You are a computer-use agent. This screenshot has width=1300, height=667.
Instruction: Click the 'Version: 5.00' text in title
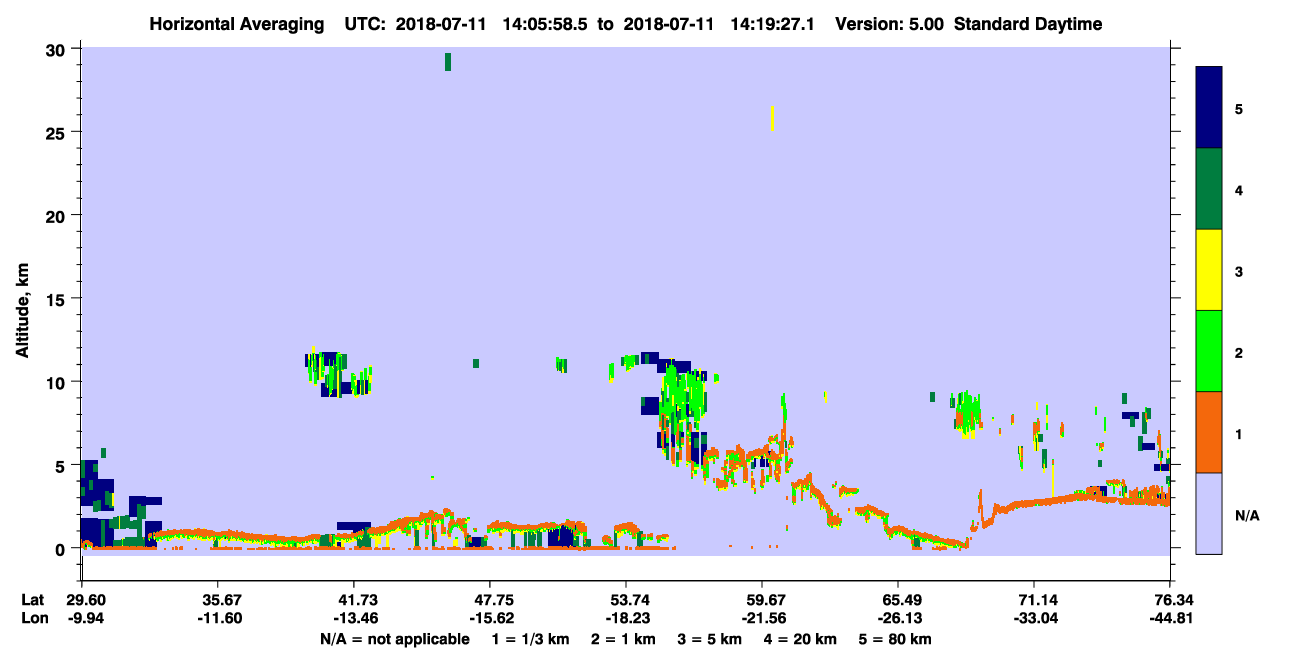point(890,24)
